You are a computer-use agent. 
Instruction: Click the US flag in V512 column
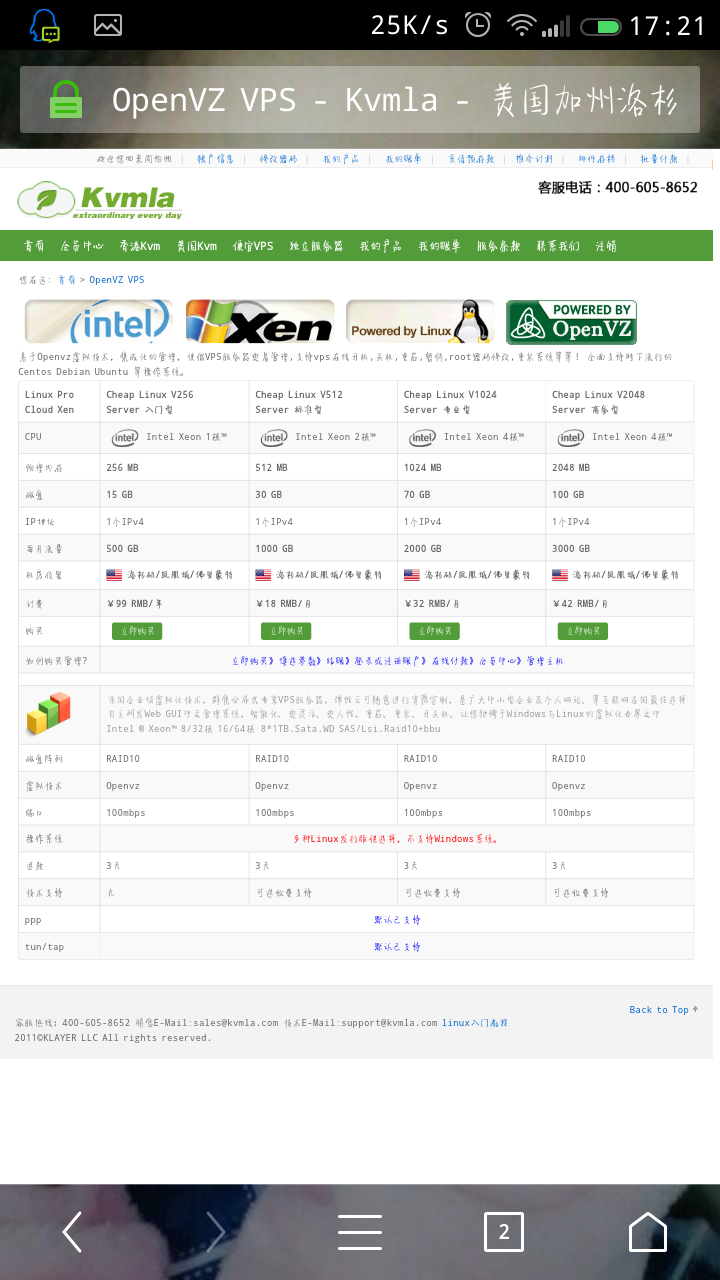(263, 575)
